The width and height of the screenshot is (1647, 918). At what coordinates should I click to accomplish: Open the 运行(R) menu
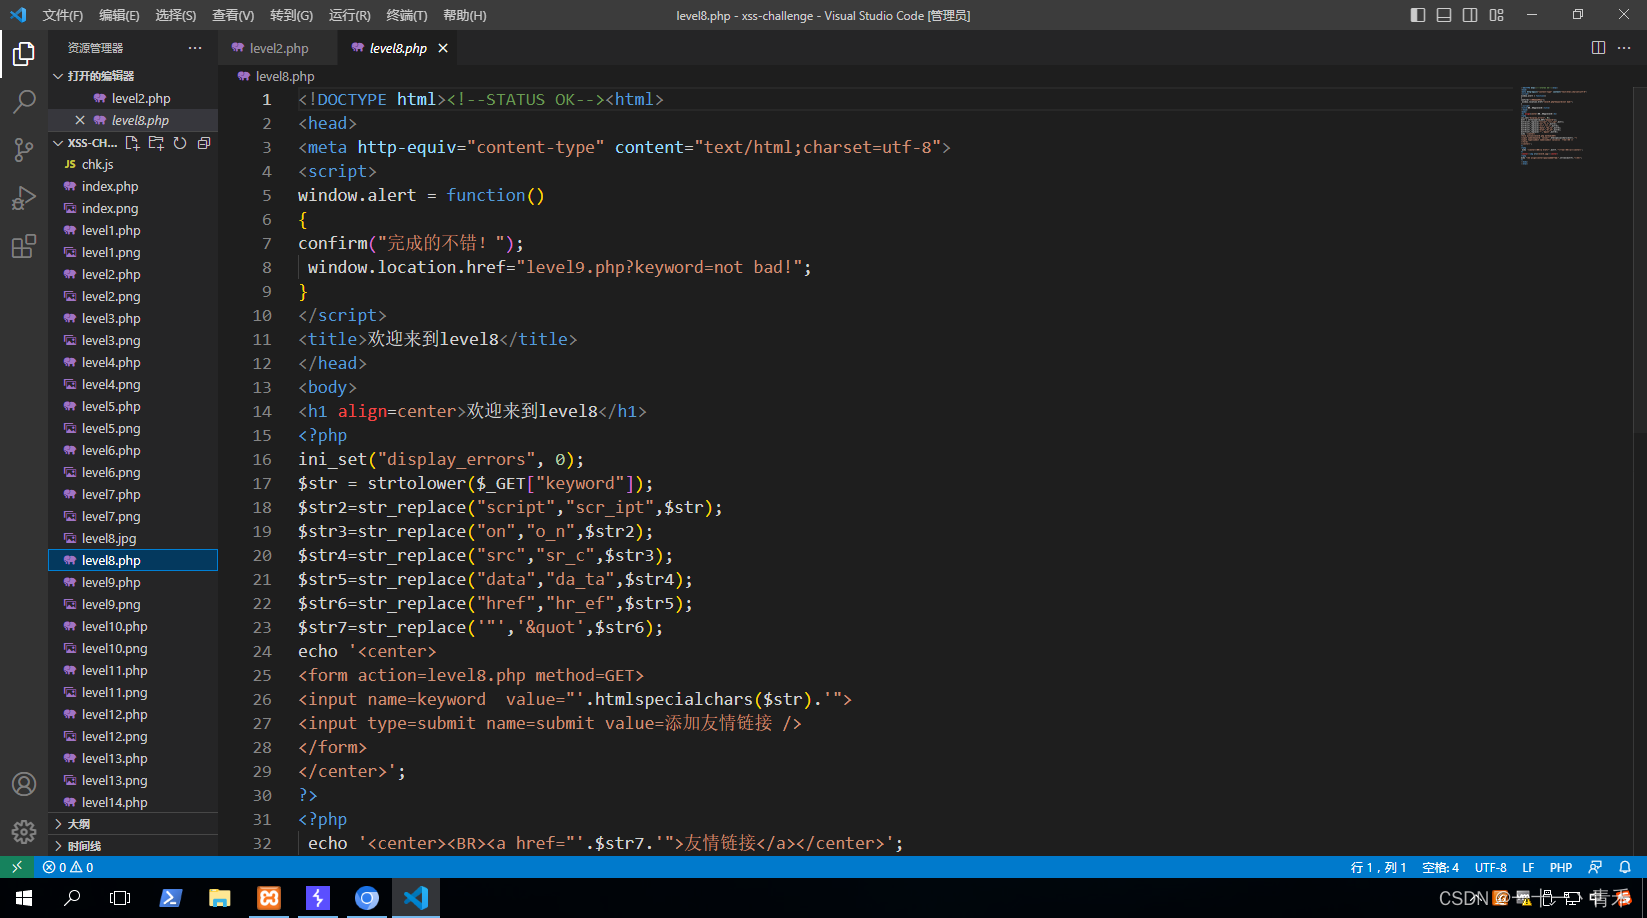tap(349, 15)
